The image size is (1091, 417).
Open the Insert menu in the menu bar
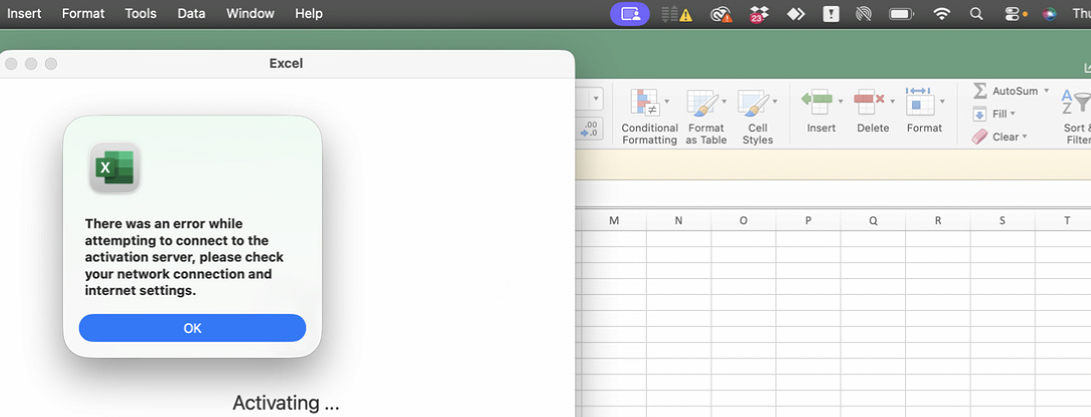click(x=24, y=13)
